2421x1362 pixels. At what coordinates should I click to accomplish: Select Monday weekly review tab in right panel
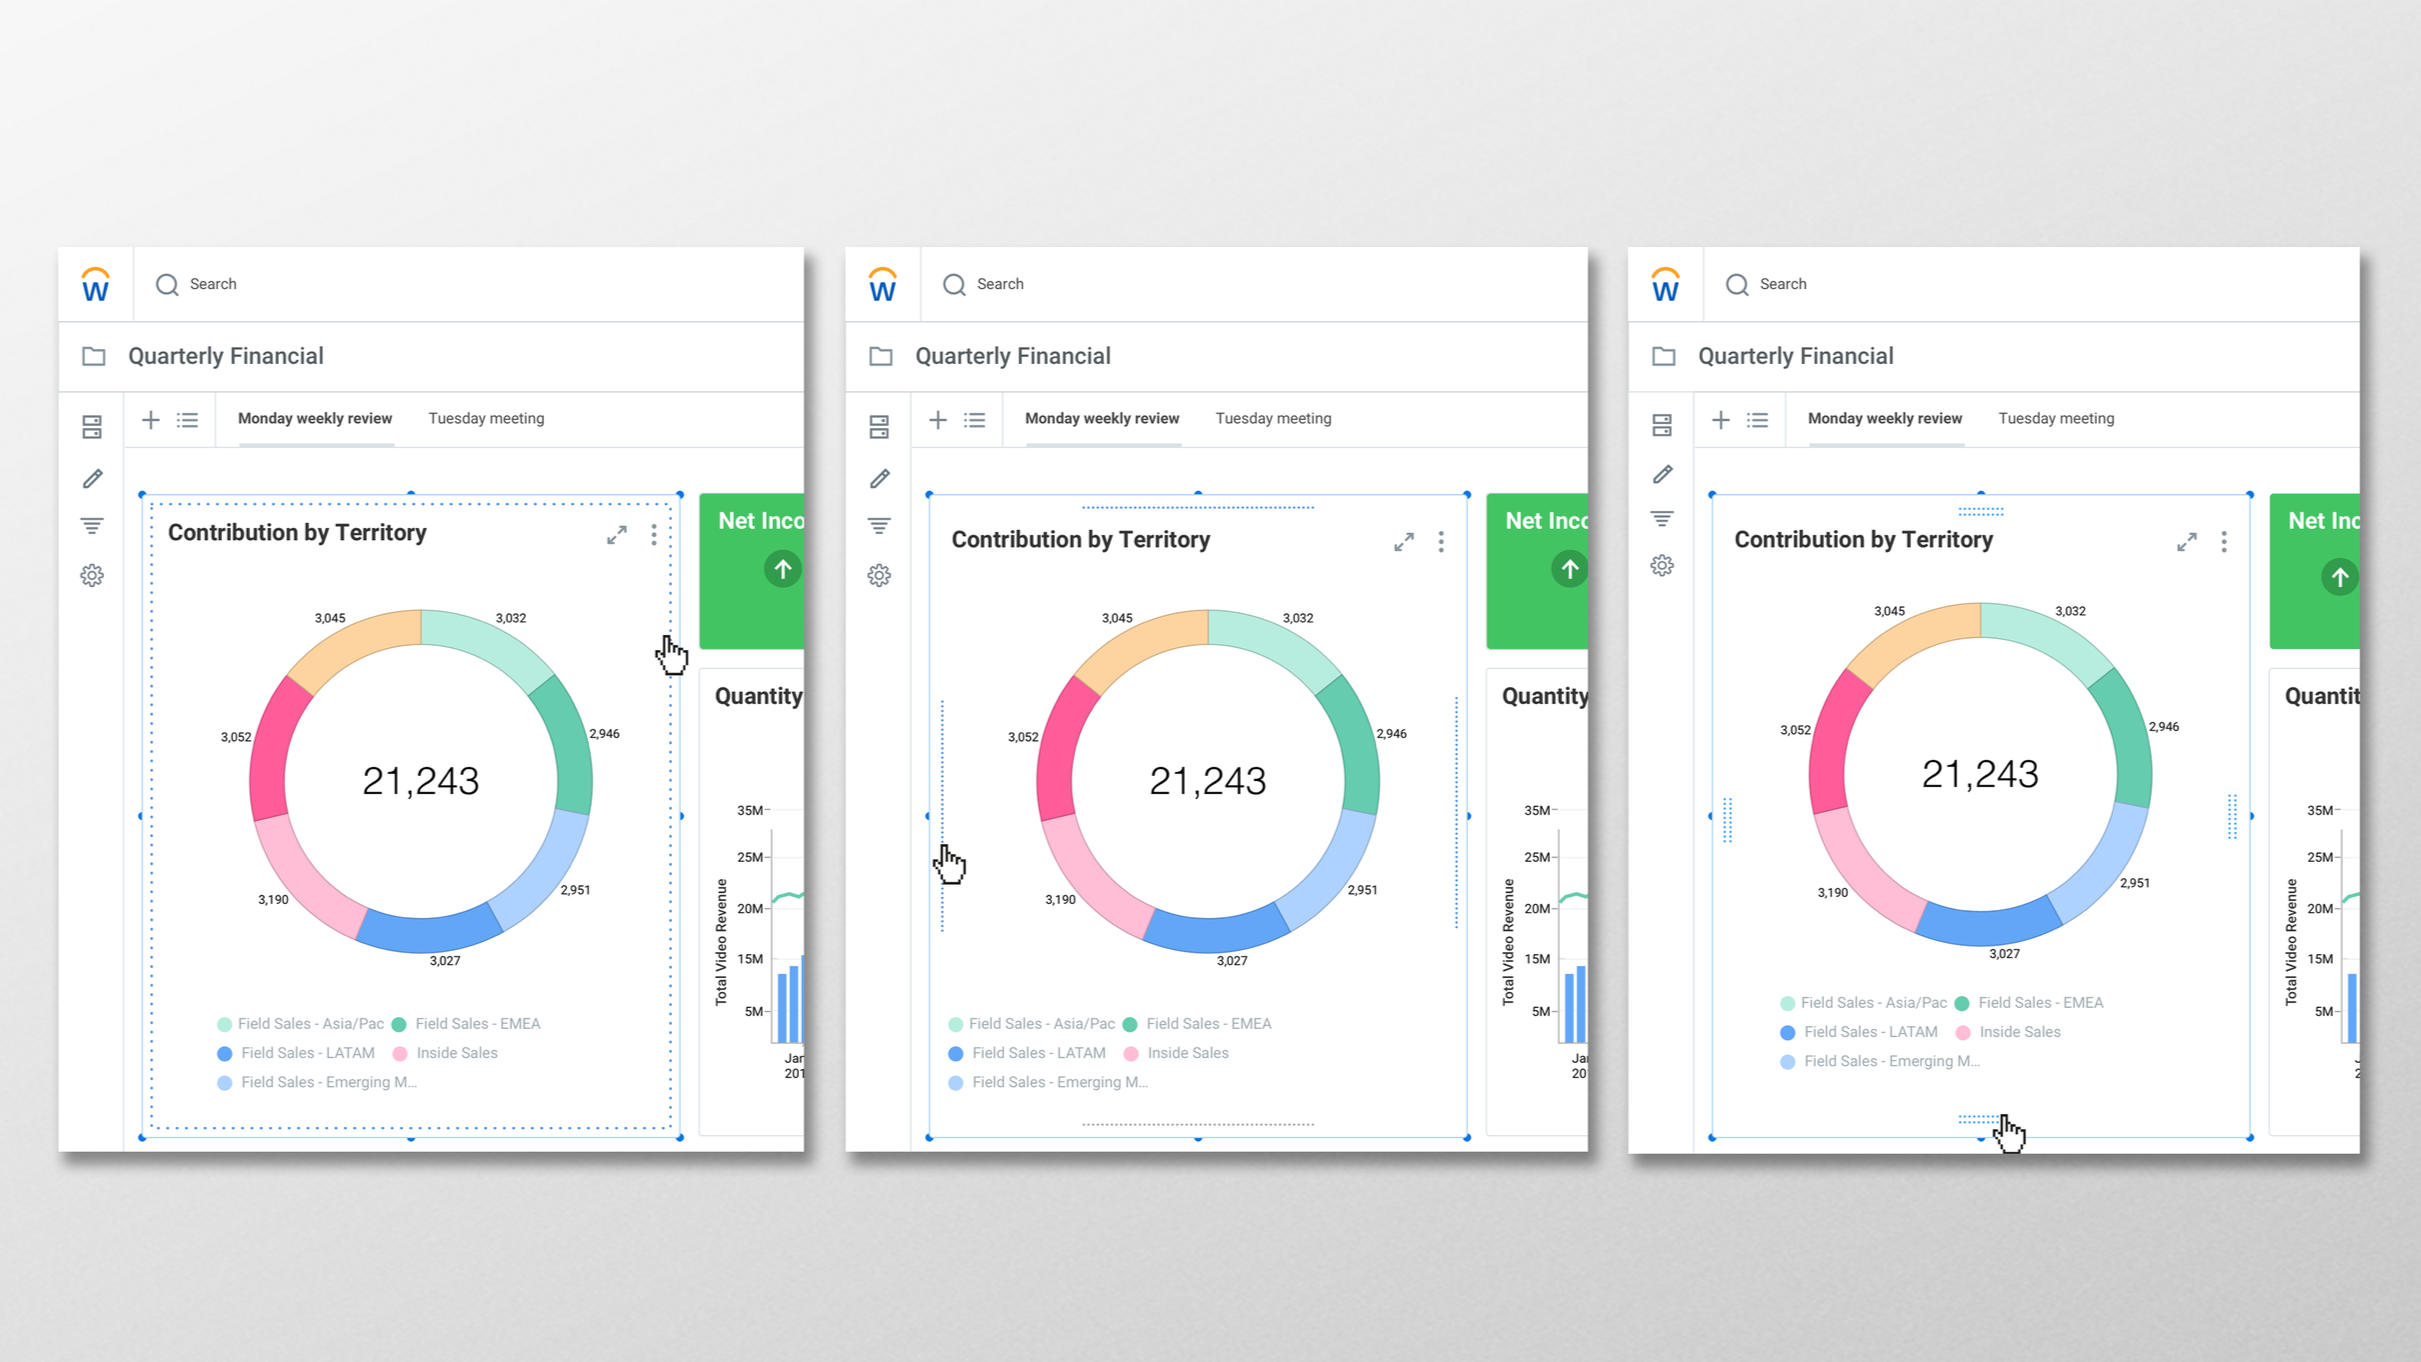[1884, 419]
